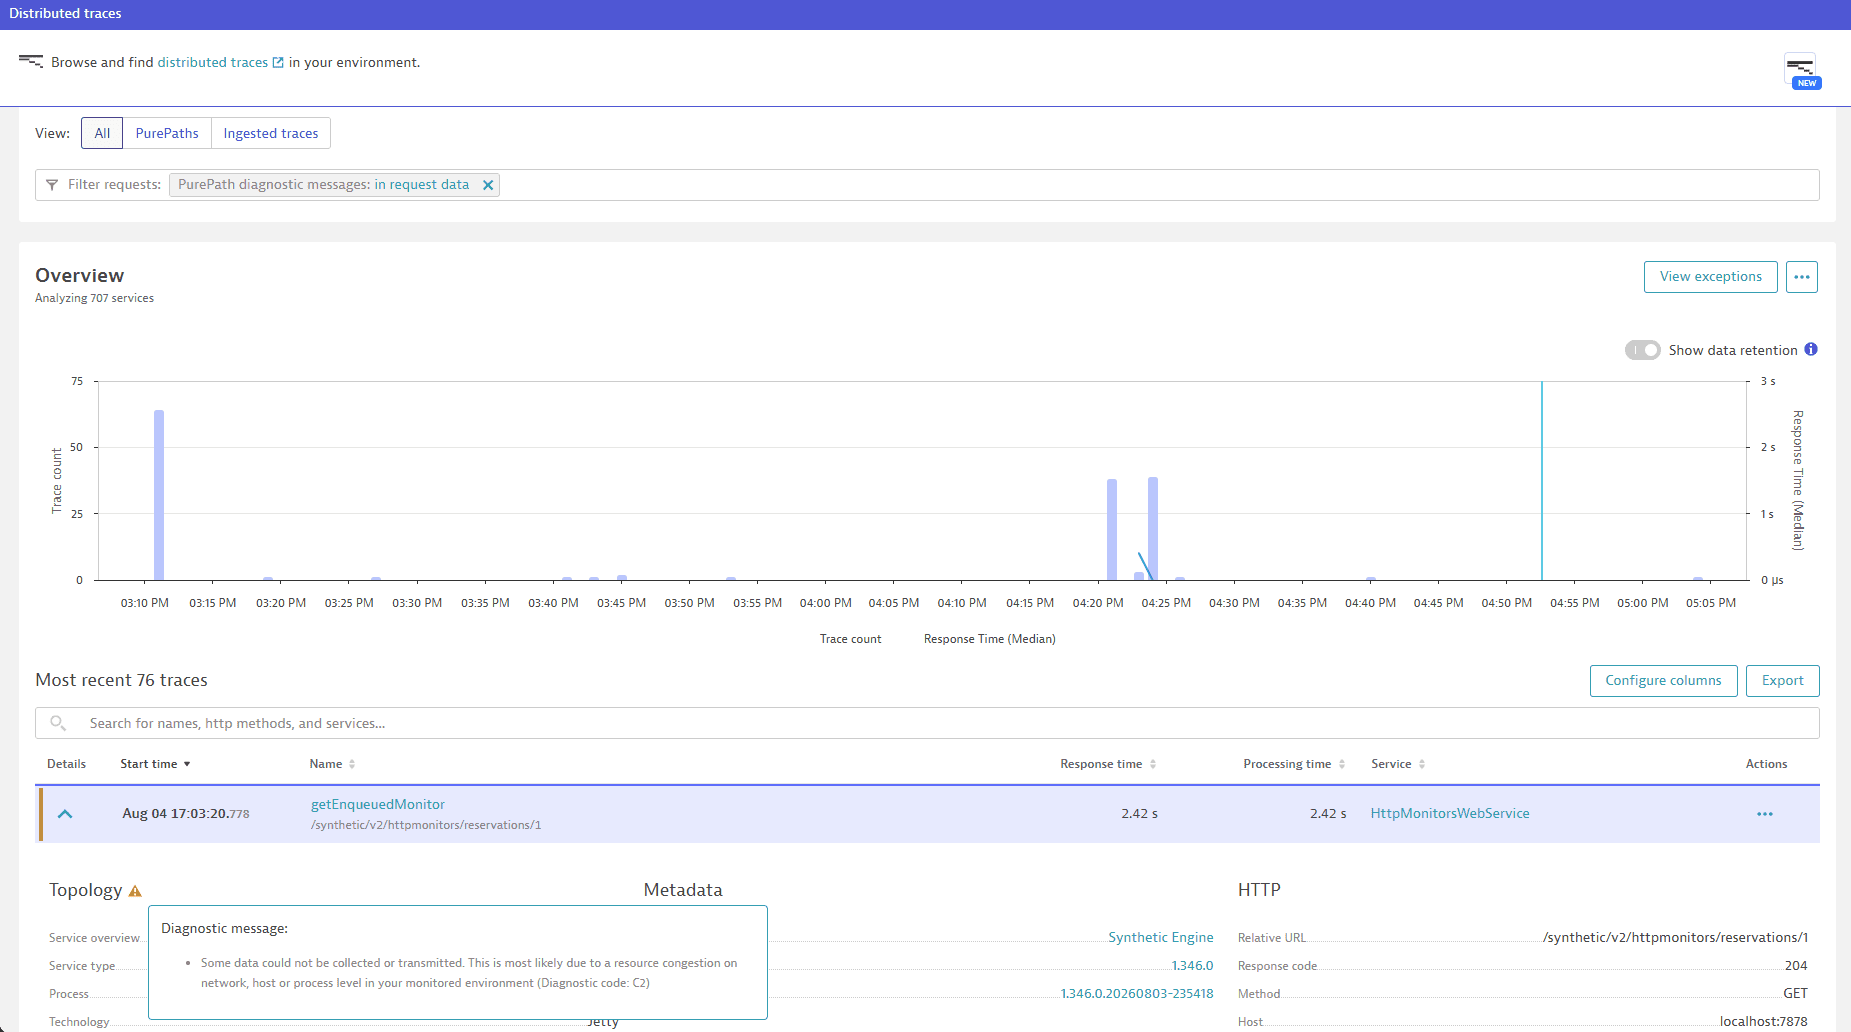Click the distributed traces header icon
This screenshot has height=1032, width=1851.
coord(31,62)
